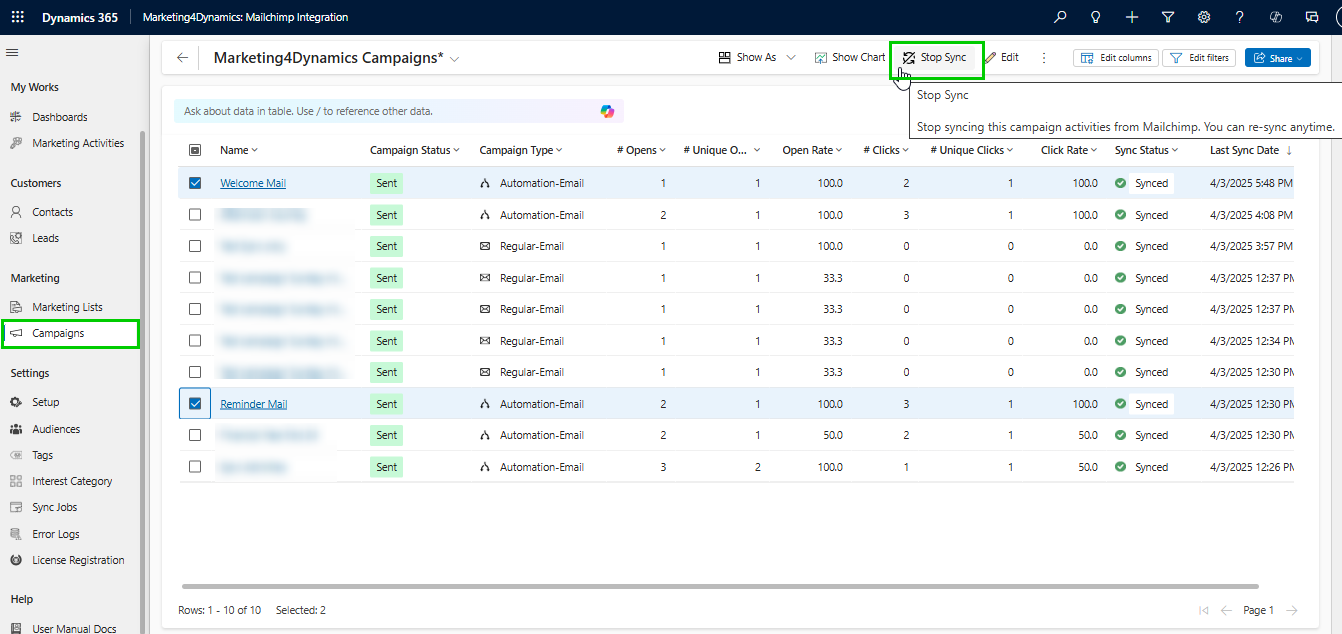Open the Show As dropdown
The image size is (1342, 634).
coord(757,58)
